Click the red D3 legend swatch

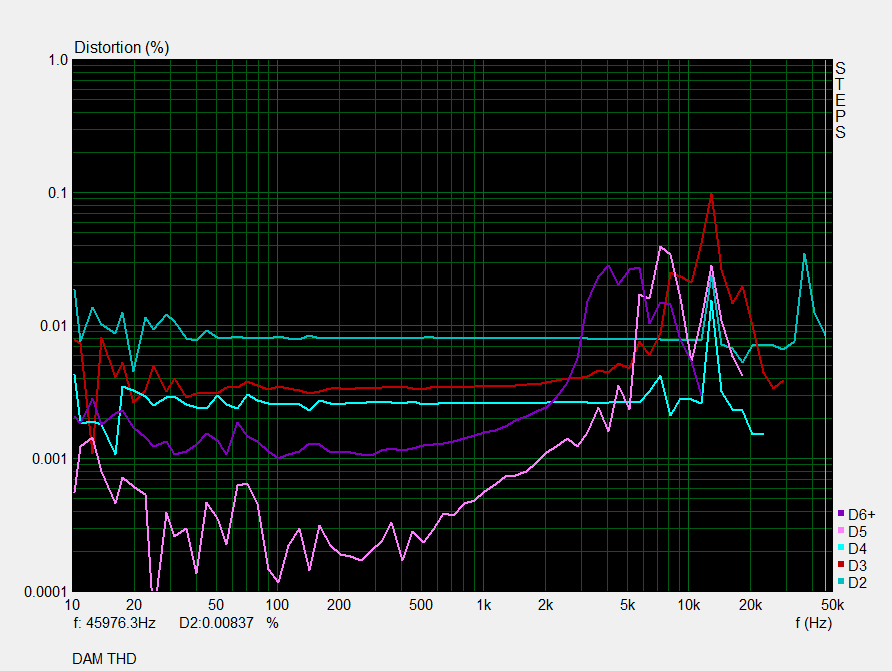coord(841,564)
